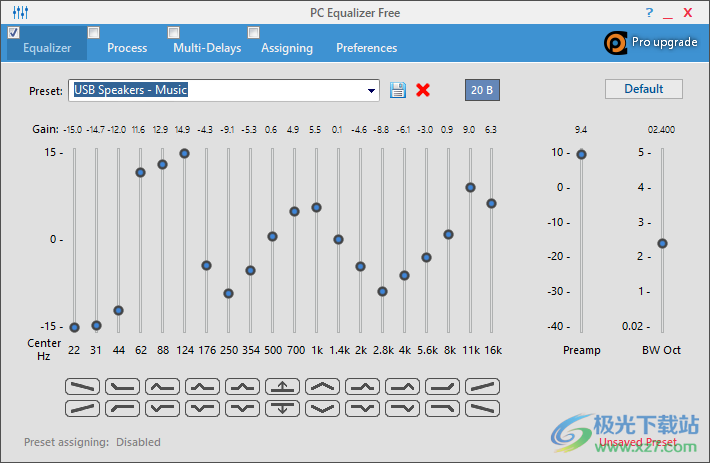Enable the Process checkbox

point(93,33)
